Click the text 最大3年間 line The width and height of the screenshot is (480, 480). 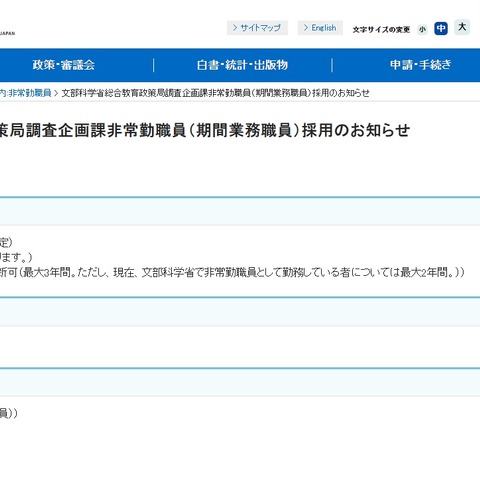[x=232, y=272]
